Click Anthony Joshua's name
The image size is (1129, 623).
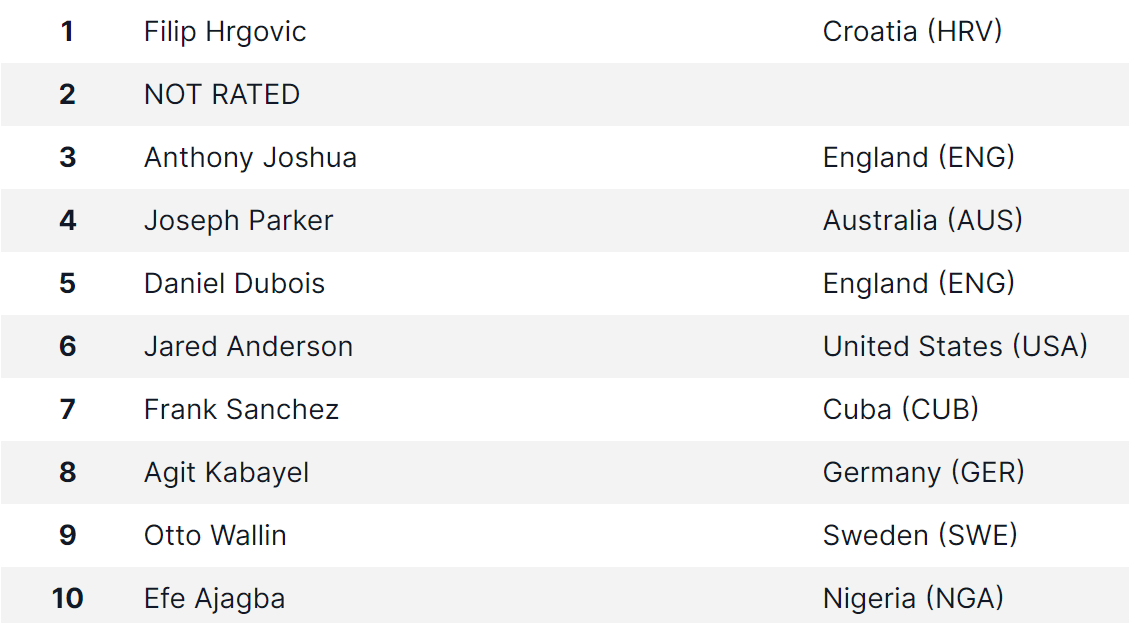click(x=251, y=158)
